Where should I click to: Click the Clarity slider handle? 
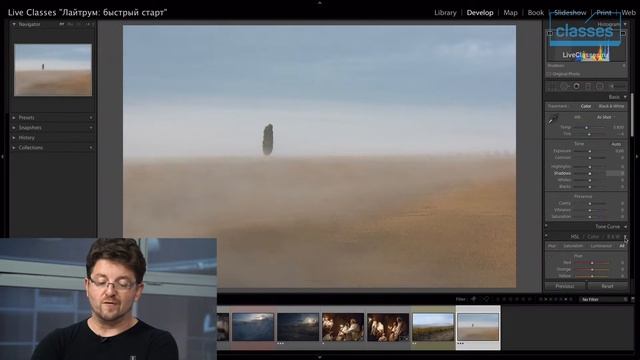pyautogui.click(x=590, y=203)
